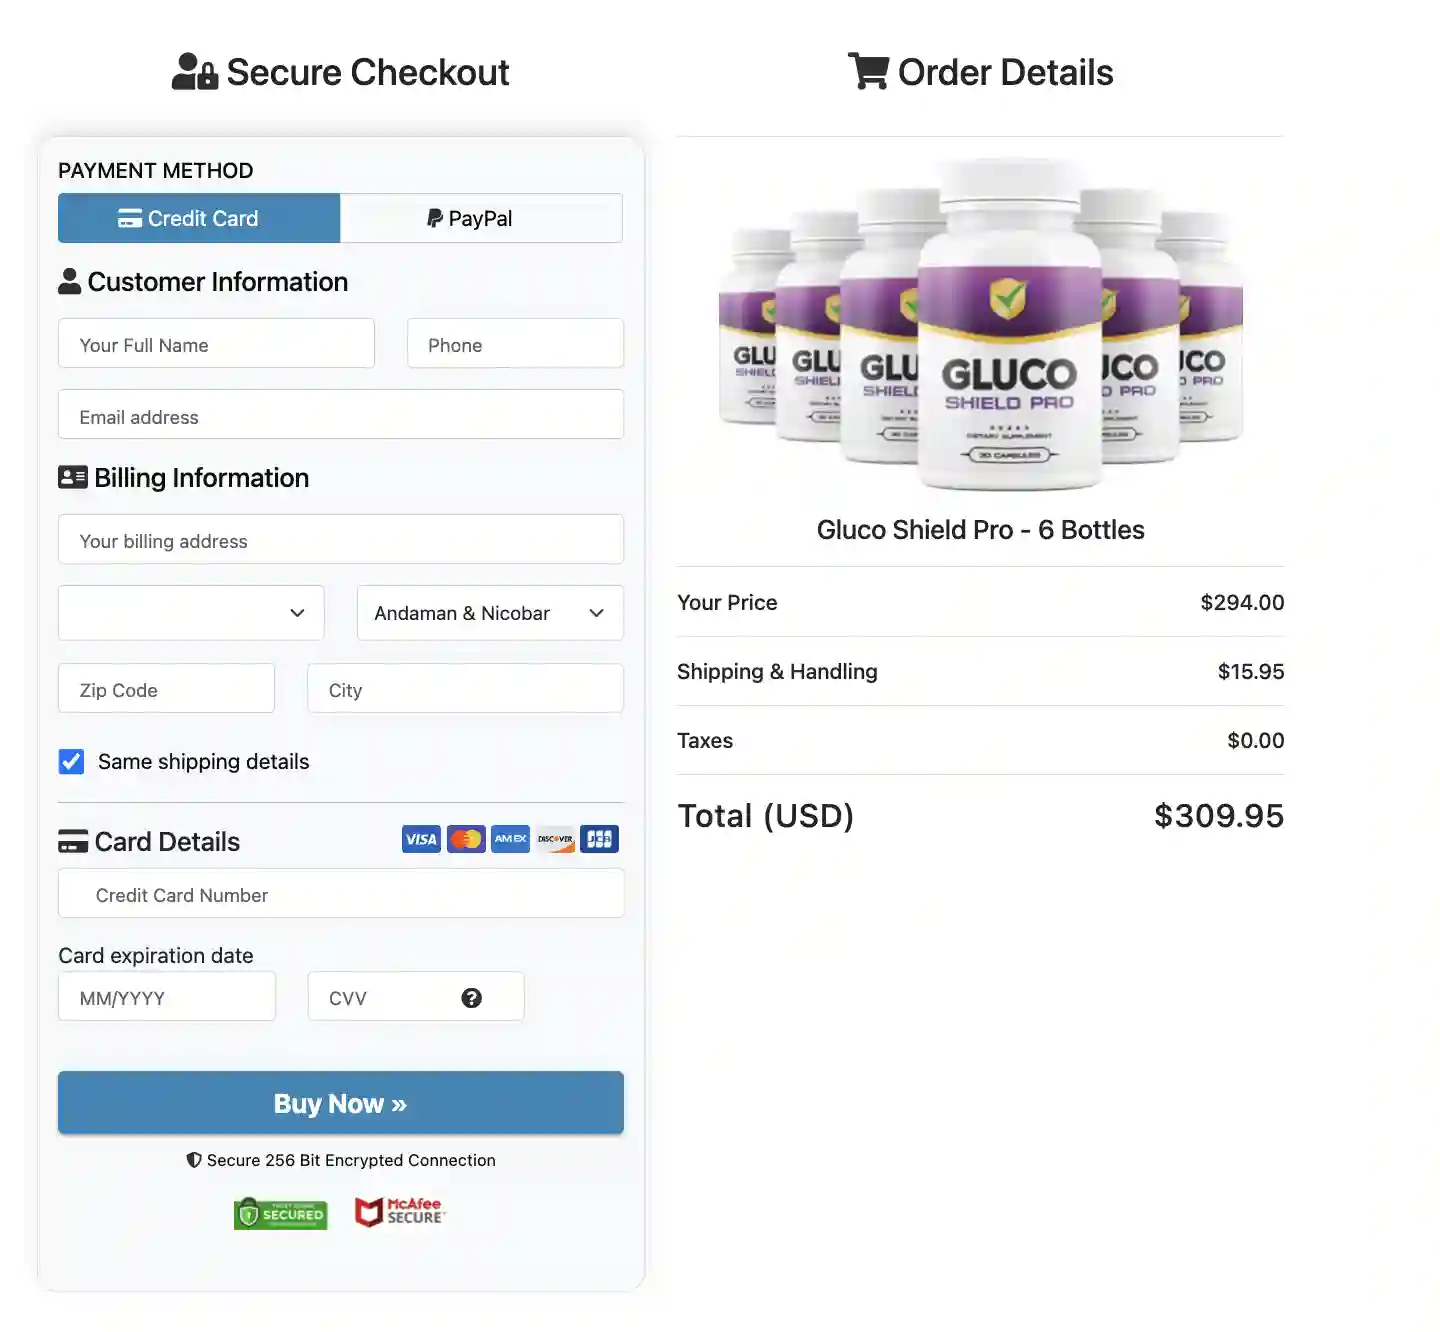
Task: Open the Andaman & Nicobar state dropdown
Action: (x=489, y=613)
